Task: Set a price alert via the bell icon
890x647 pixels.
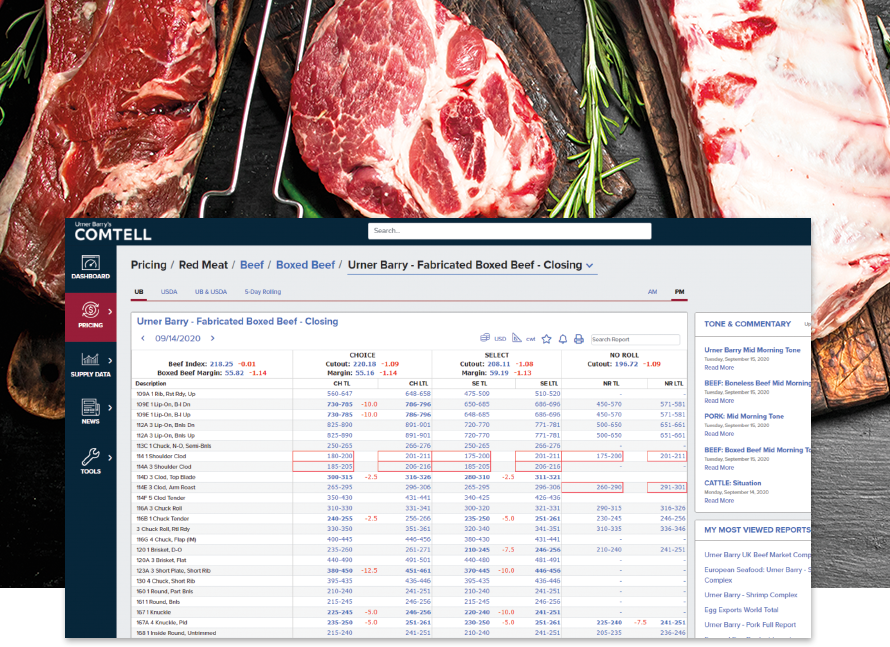Action: (562, 339)
